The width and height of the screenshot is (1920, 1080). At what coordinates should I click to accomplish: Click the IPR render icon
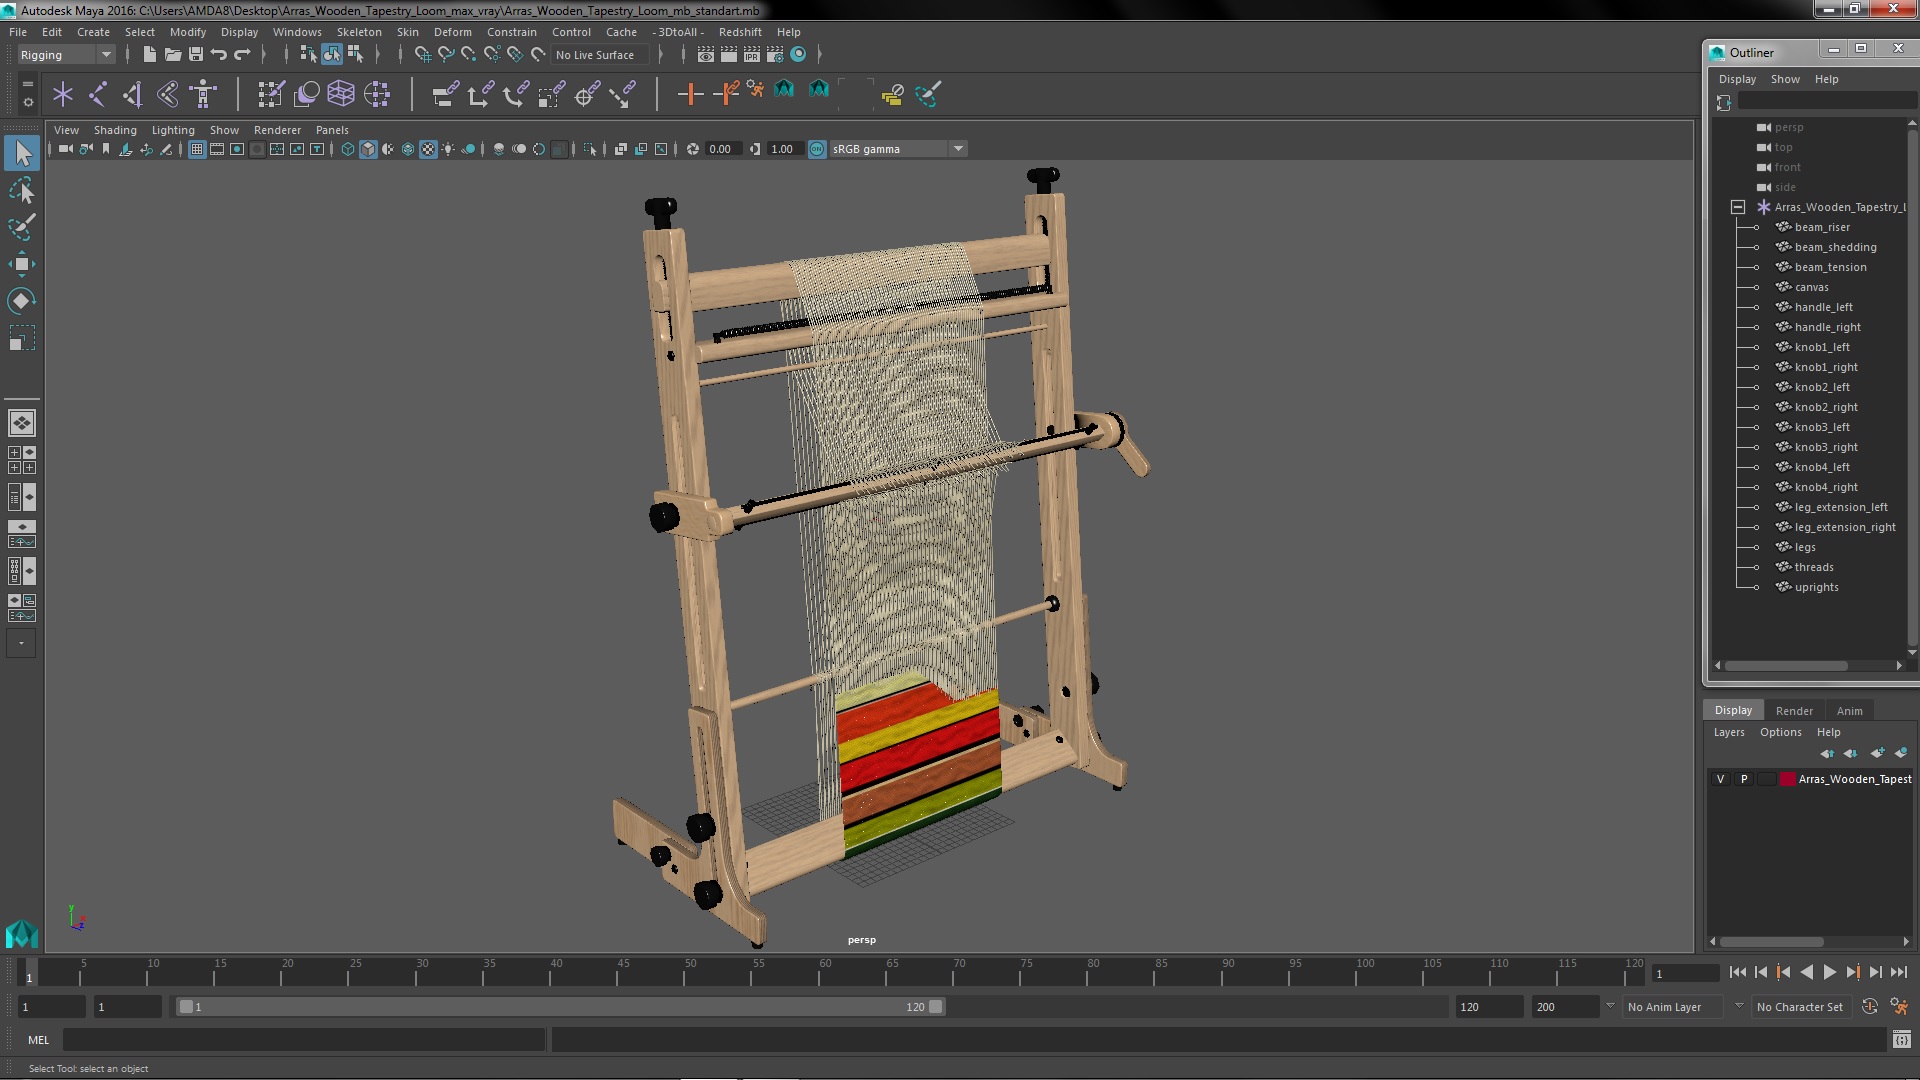tap(752, 55)
